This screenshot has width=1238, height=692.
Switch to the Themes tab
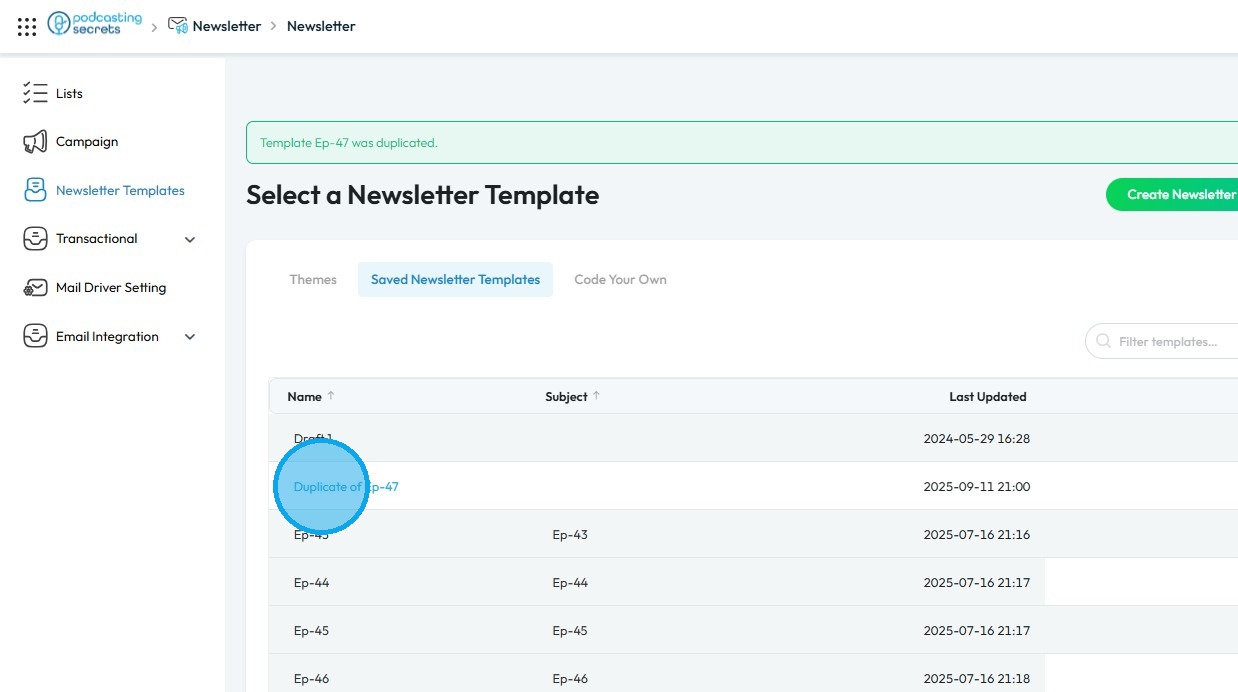click(x=313, y=280)
